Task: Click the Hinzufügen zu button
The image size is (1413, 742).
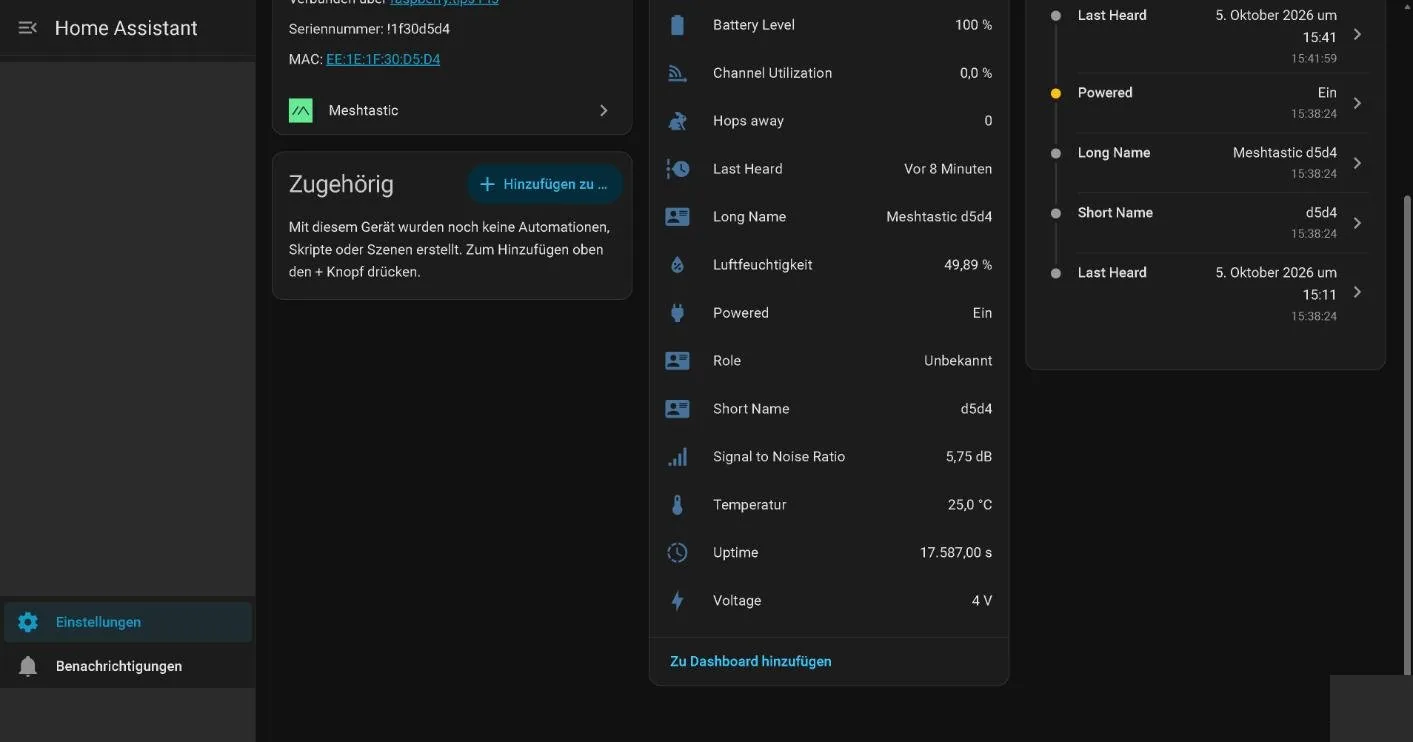Action: click(544, 184)
